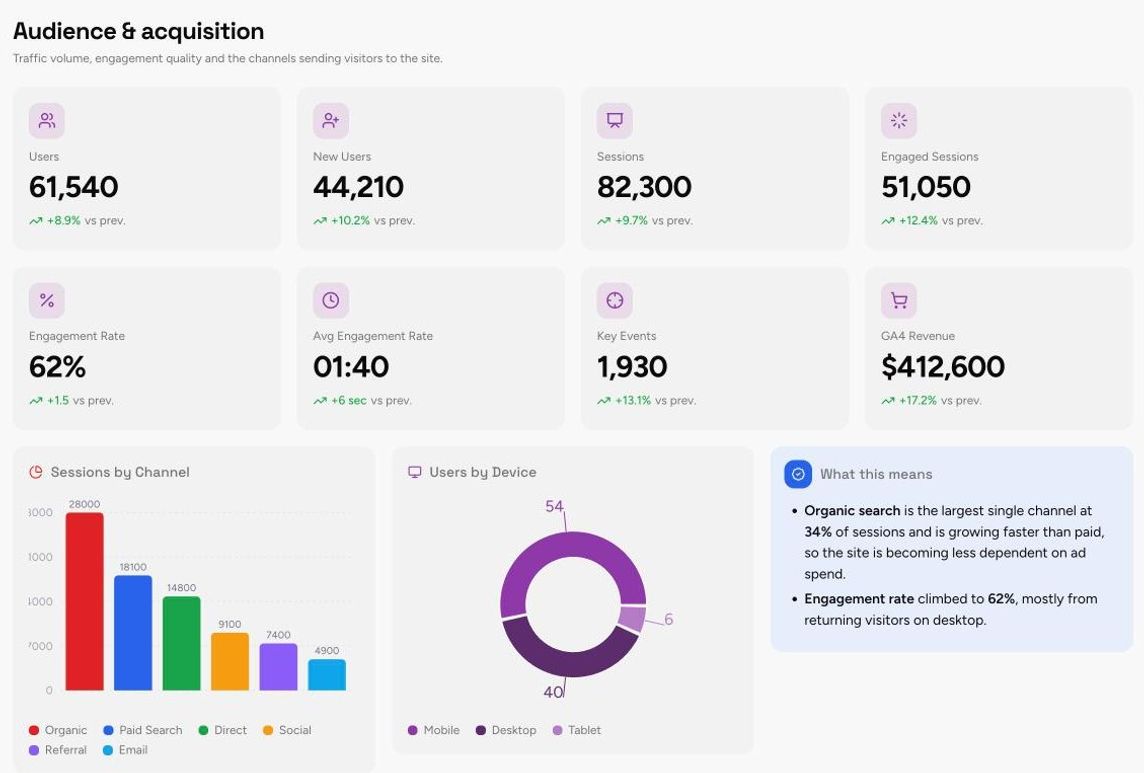Toggle the Social legend item
1144x773 pixels.
click(x=287, y=730)
